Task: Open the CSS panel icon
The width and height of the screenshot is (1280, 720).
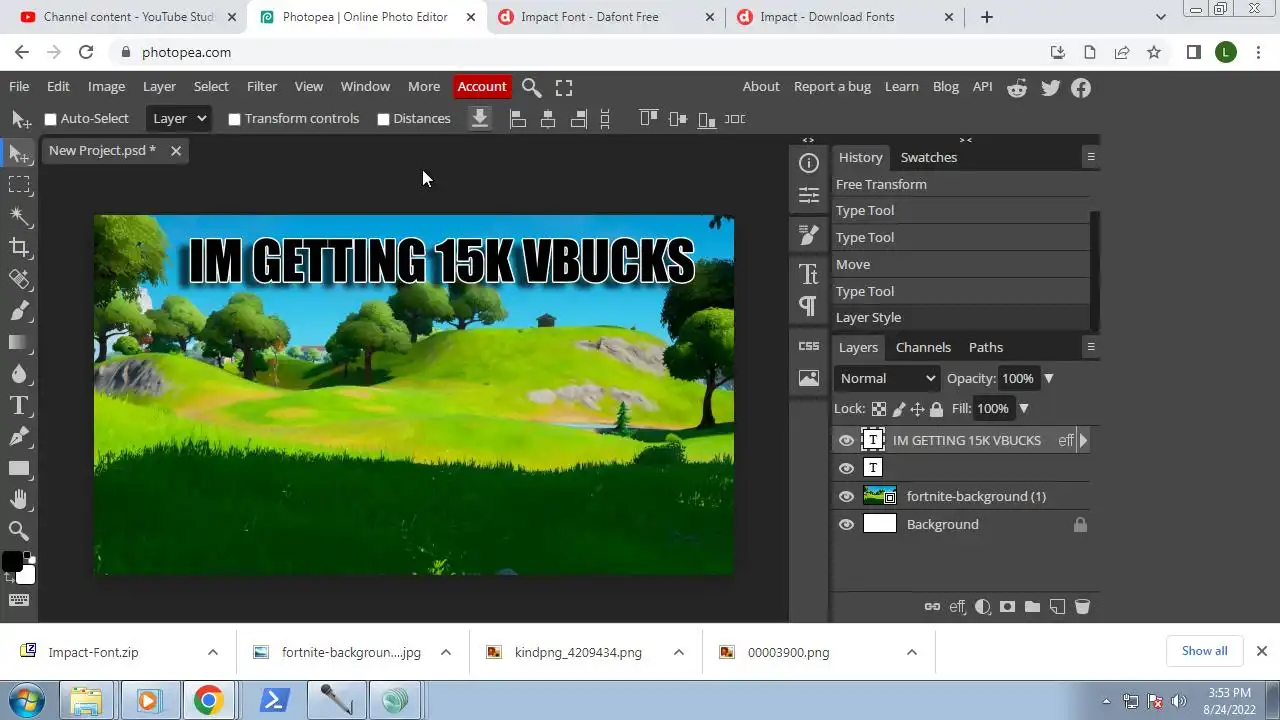Action: tap(809, 346)
